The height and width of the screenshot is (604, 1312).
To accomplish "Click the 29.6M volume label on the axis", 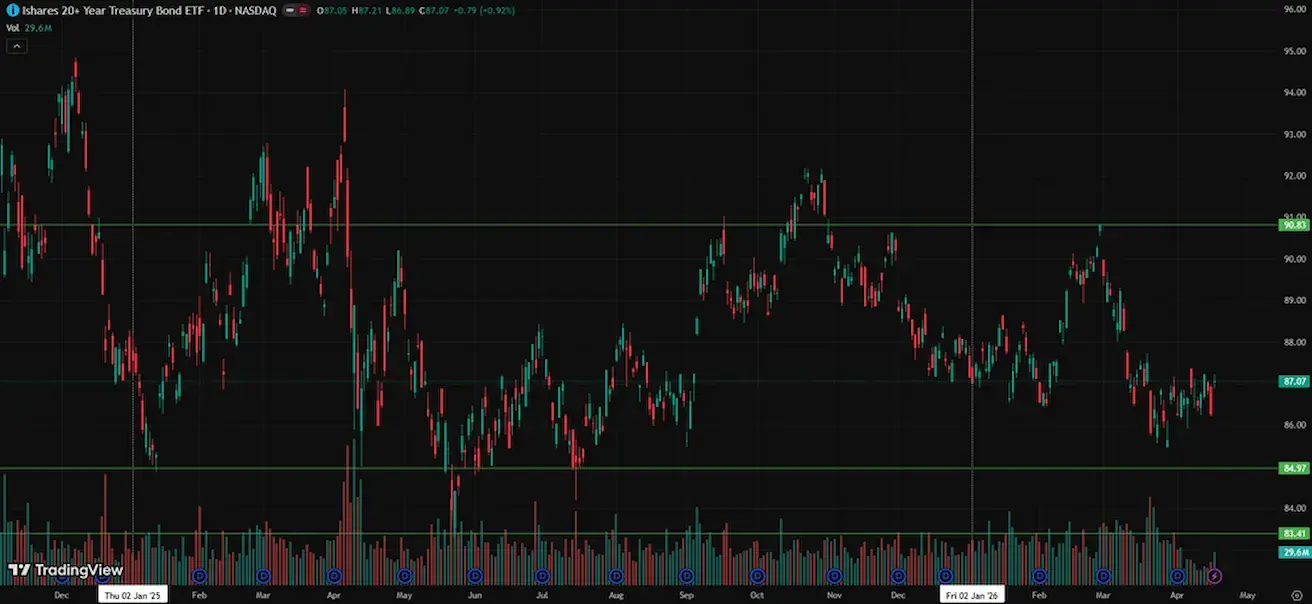I will click(x=1294, y=552).
